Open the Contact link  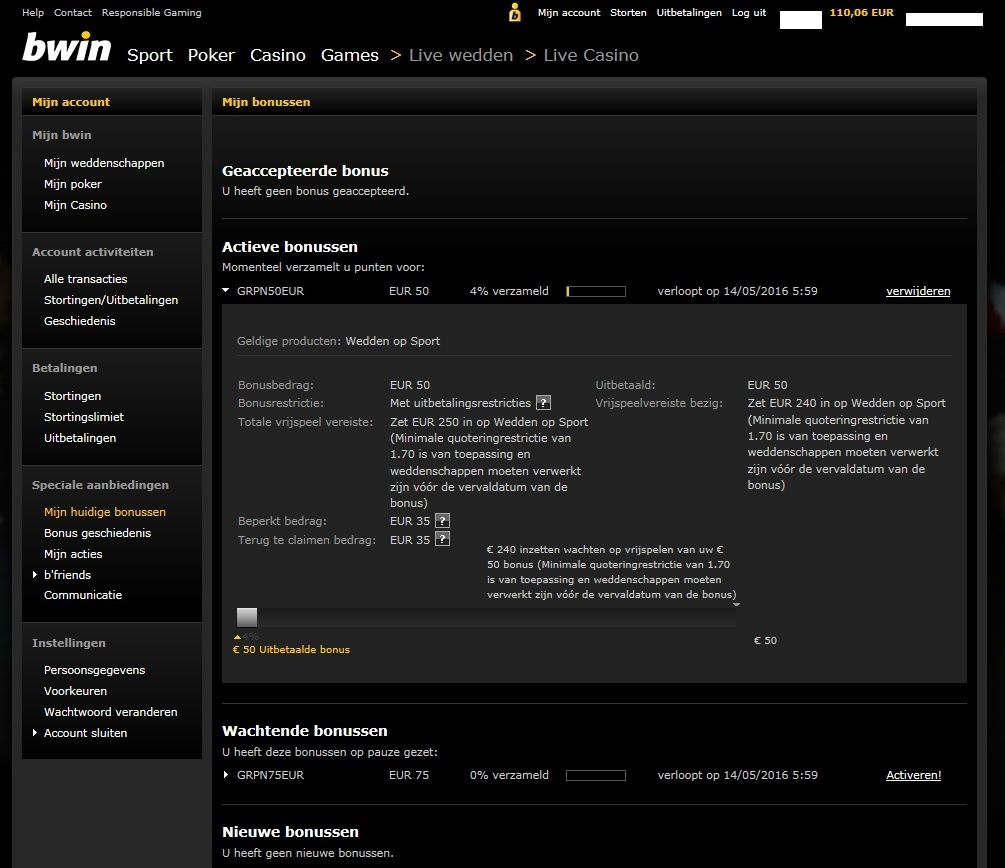pyautogui.click(x=72, y=12)
